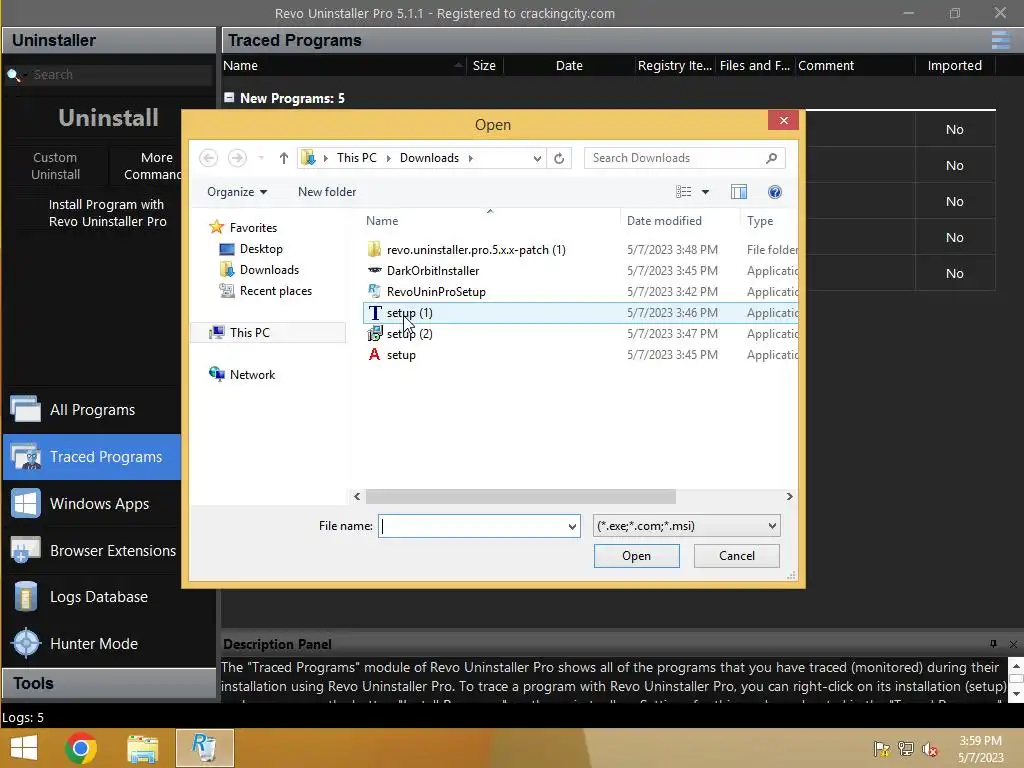
Task: Expand the Downloads breadcrumb chevron
Action: tap(470, 158)
